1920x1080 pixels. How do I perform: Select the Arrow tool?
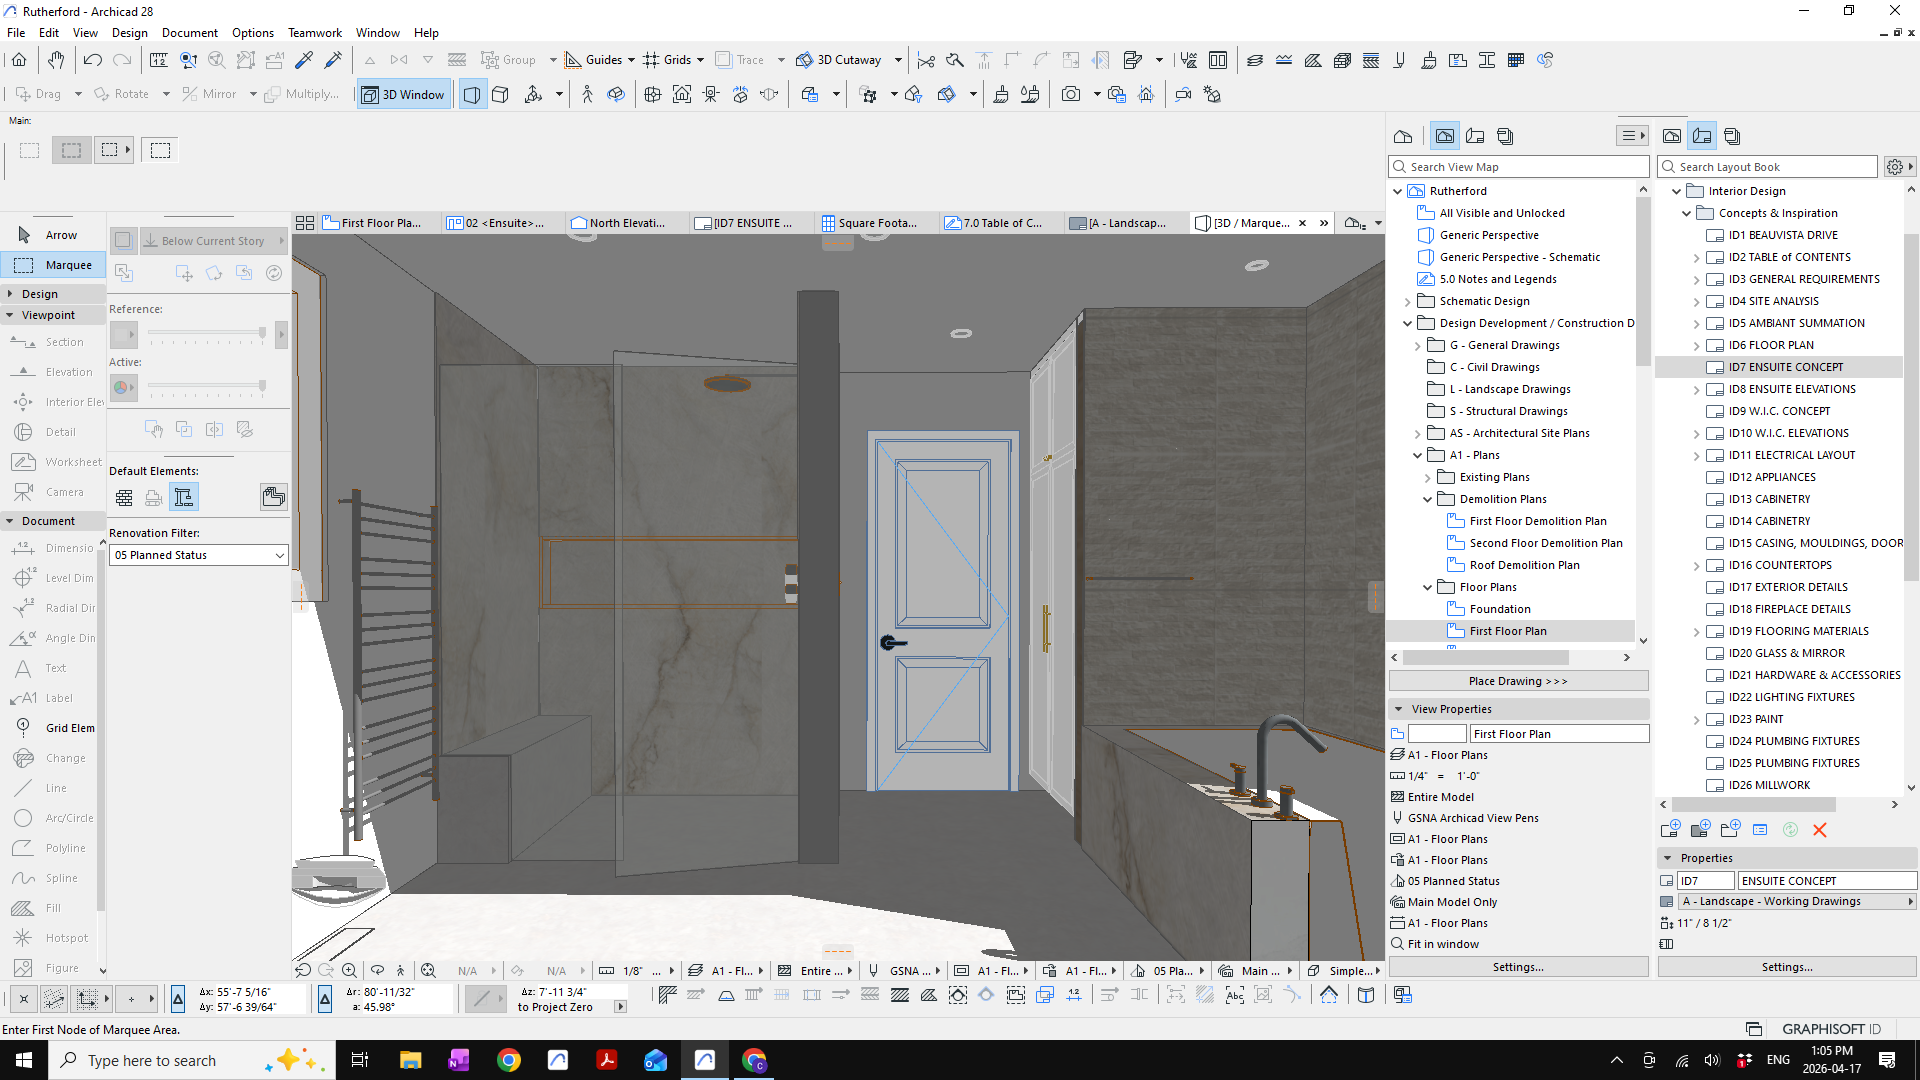pyautogui.click(x=53, y=235)
